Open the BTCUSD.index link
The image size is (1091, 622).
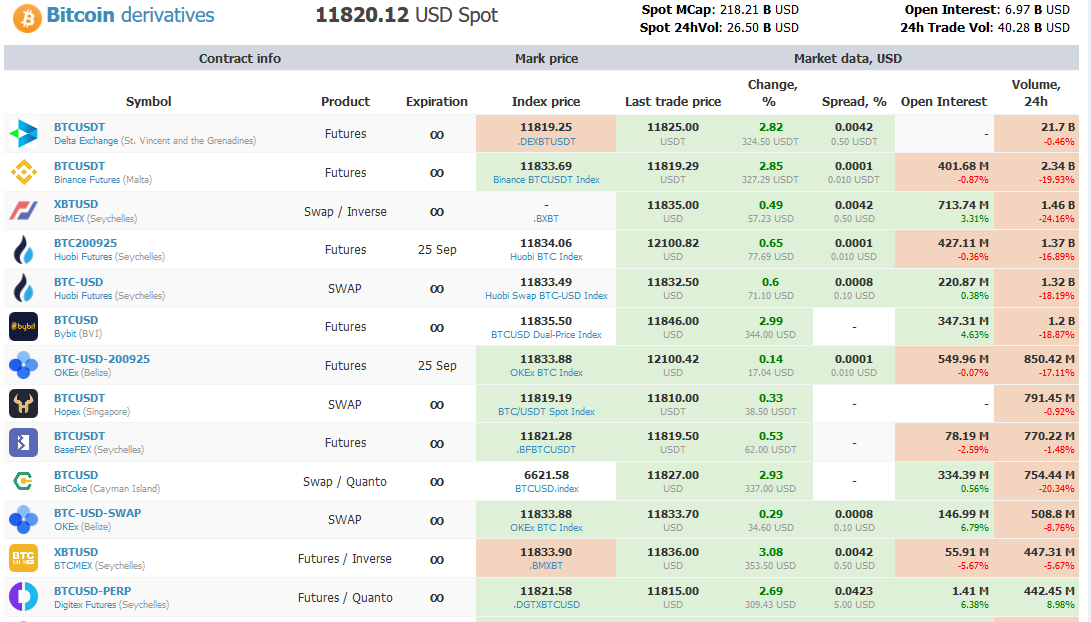[x=546, y=489]
